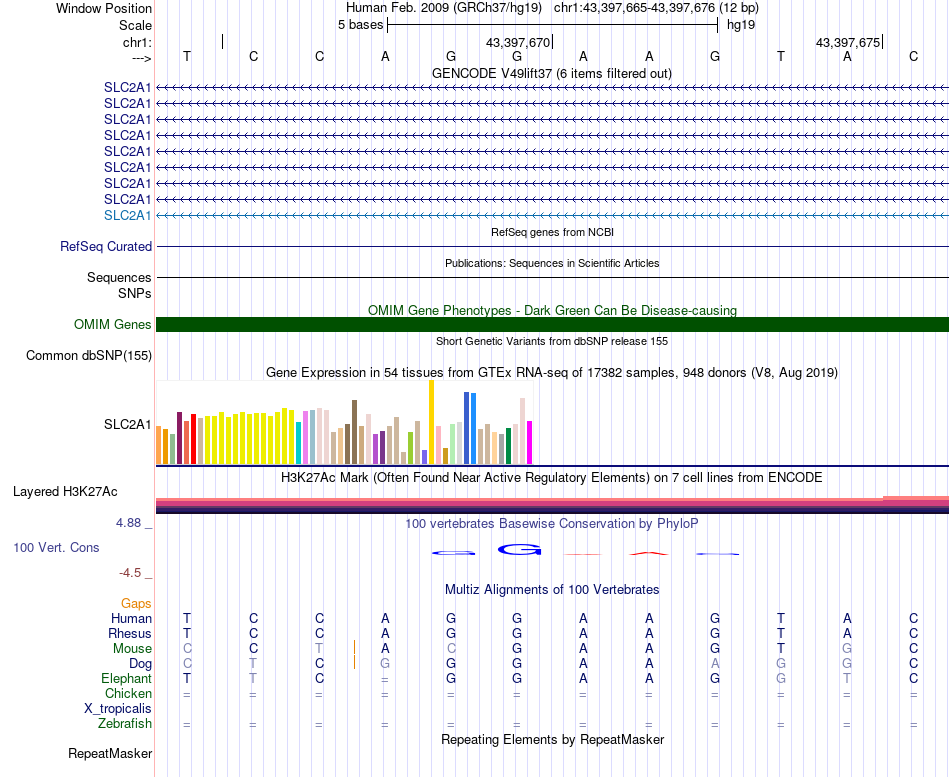This screenshot has height=777, width=950.
Task: Click the hg19 label beside the scale bar
Action: (741, 25)
